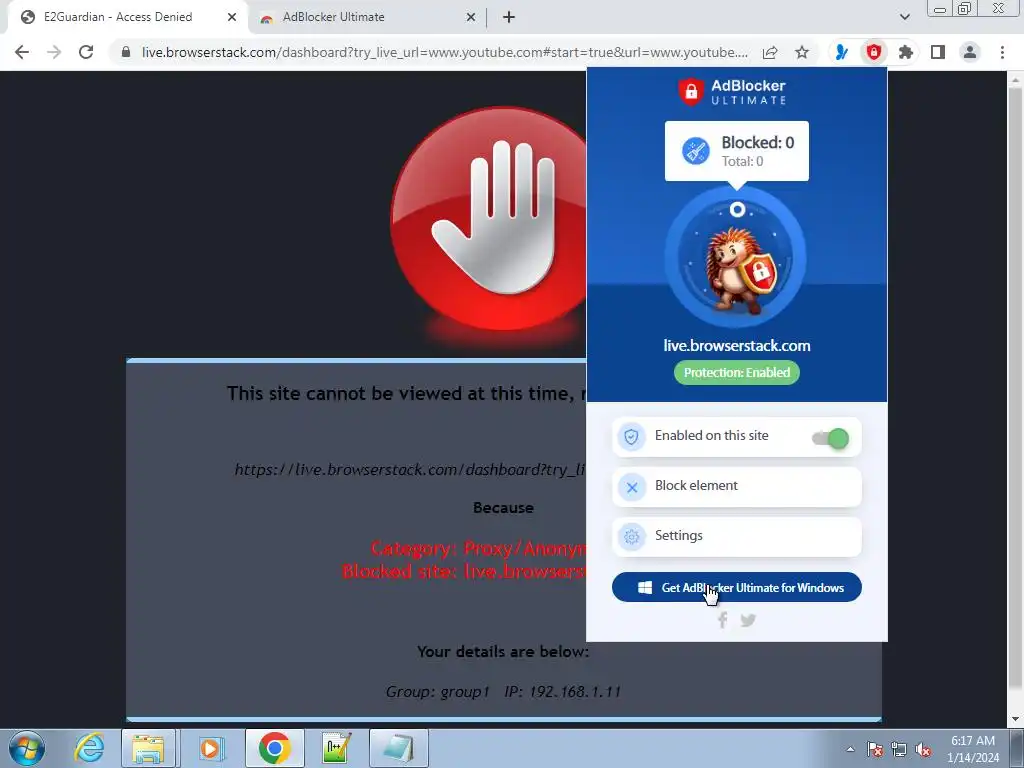Click the X icon beside Block element

(632, 487)
